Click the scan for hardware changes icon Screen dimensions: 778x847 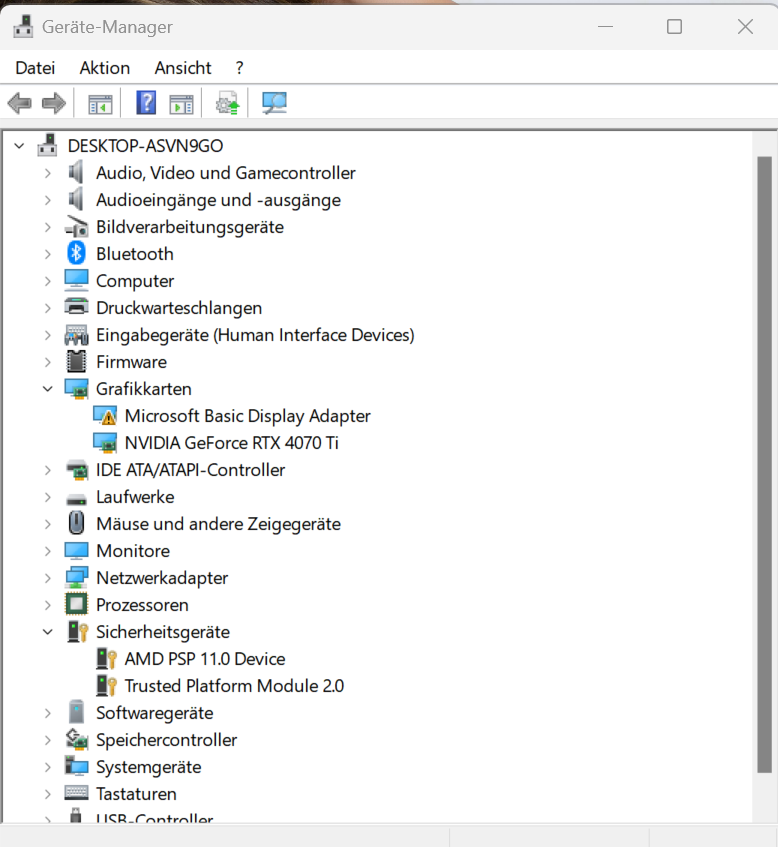click(274, 103)
